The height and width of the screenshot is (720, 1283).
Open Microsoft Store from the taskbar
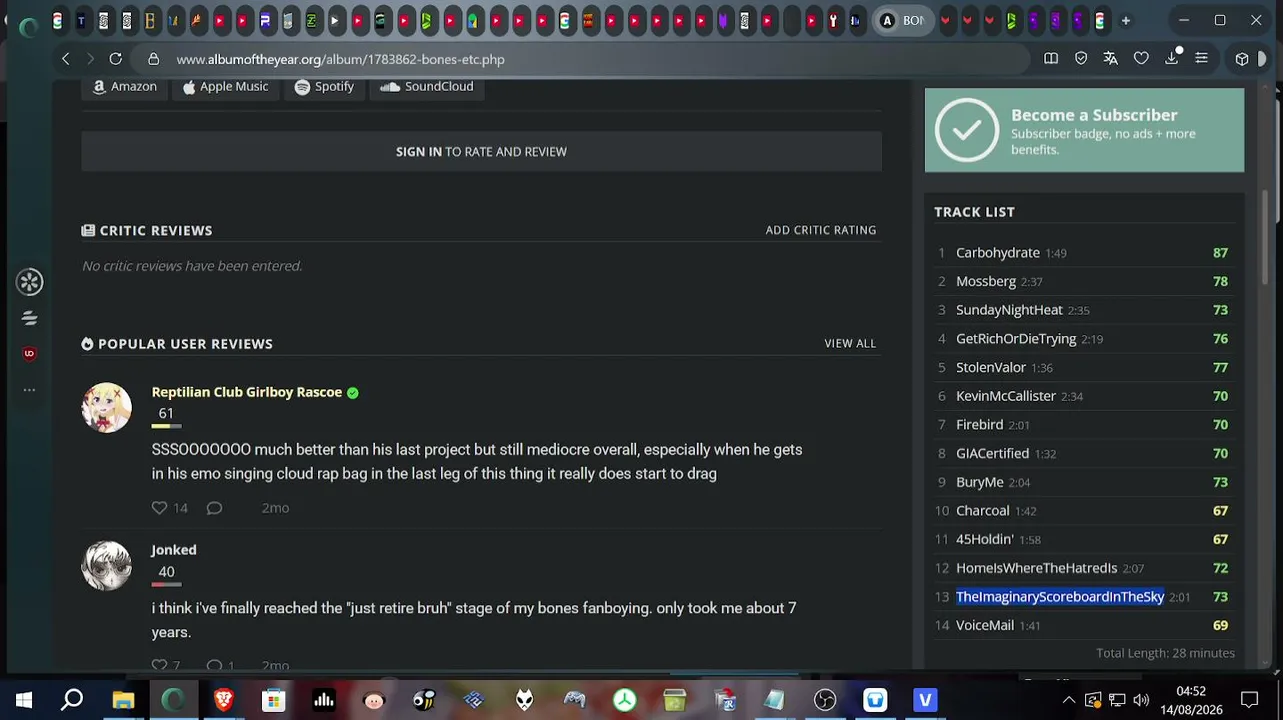tap(273, 700)
